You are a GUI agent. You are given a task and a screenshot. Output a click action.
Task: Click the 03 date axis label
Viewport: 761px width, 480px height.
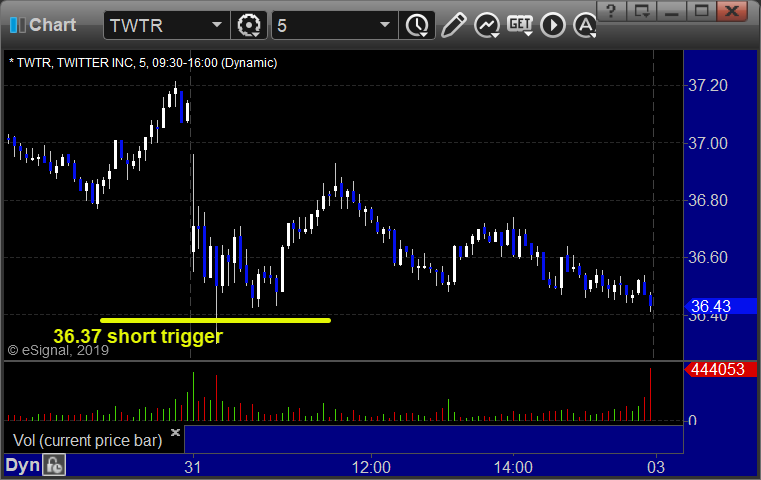click(x=656, y=467)
